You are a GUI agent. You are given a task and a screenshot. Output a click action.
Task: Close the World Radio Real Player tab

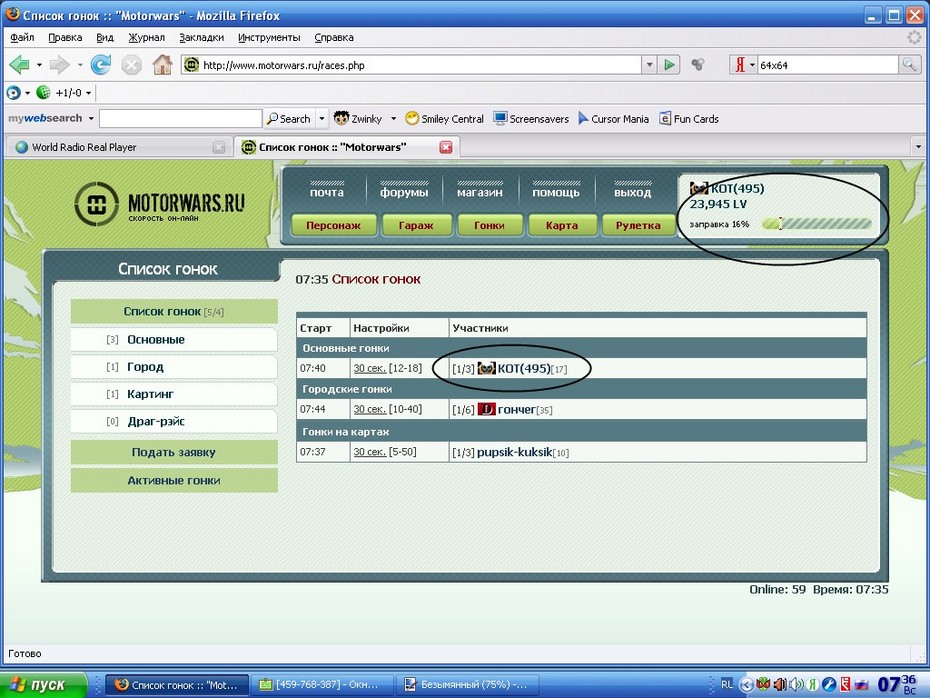coord(219,147)
